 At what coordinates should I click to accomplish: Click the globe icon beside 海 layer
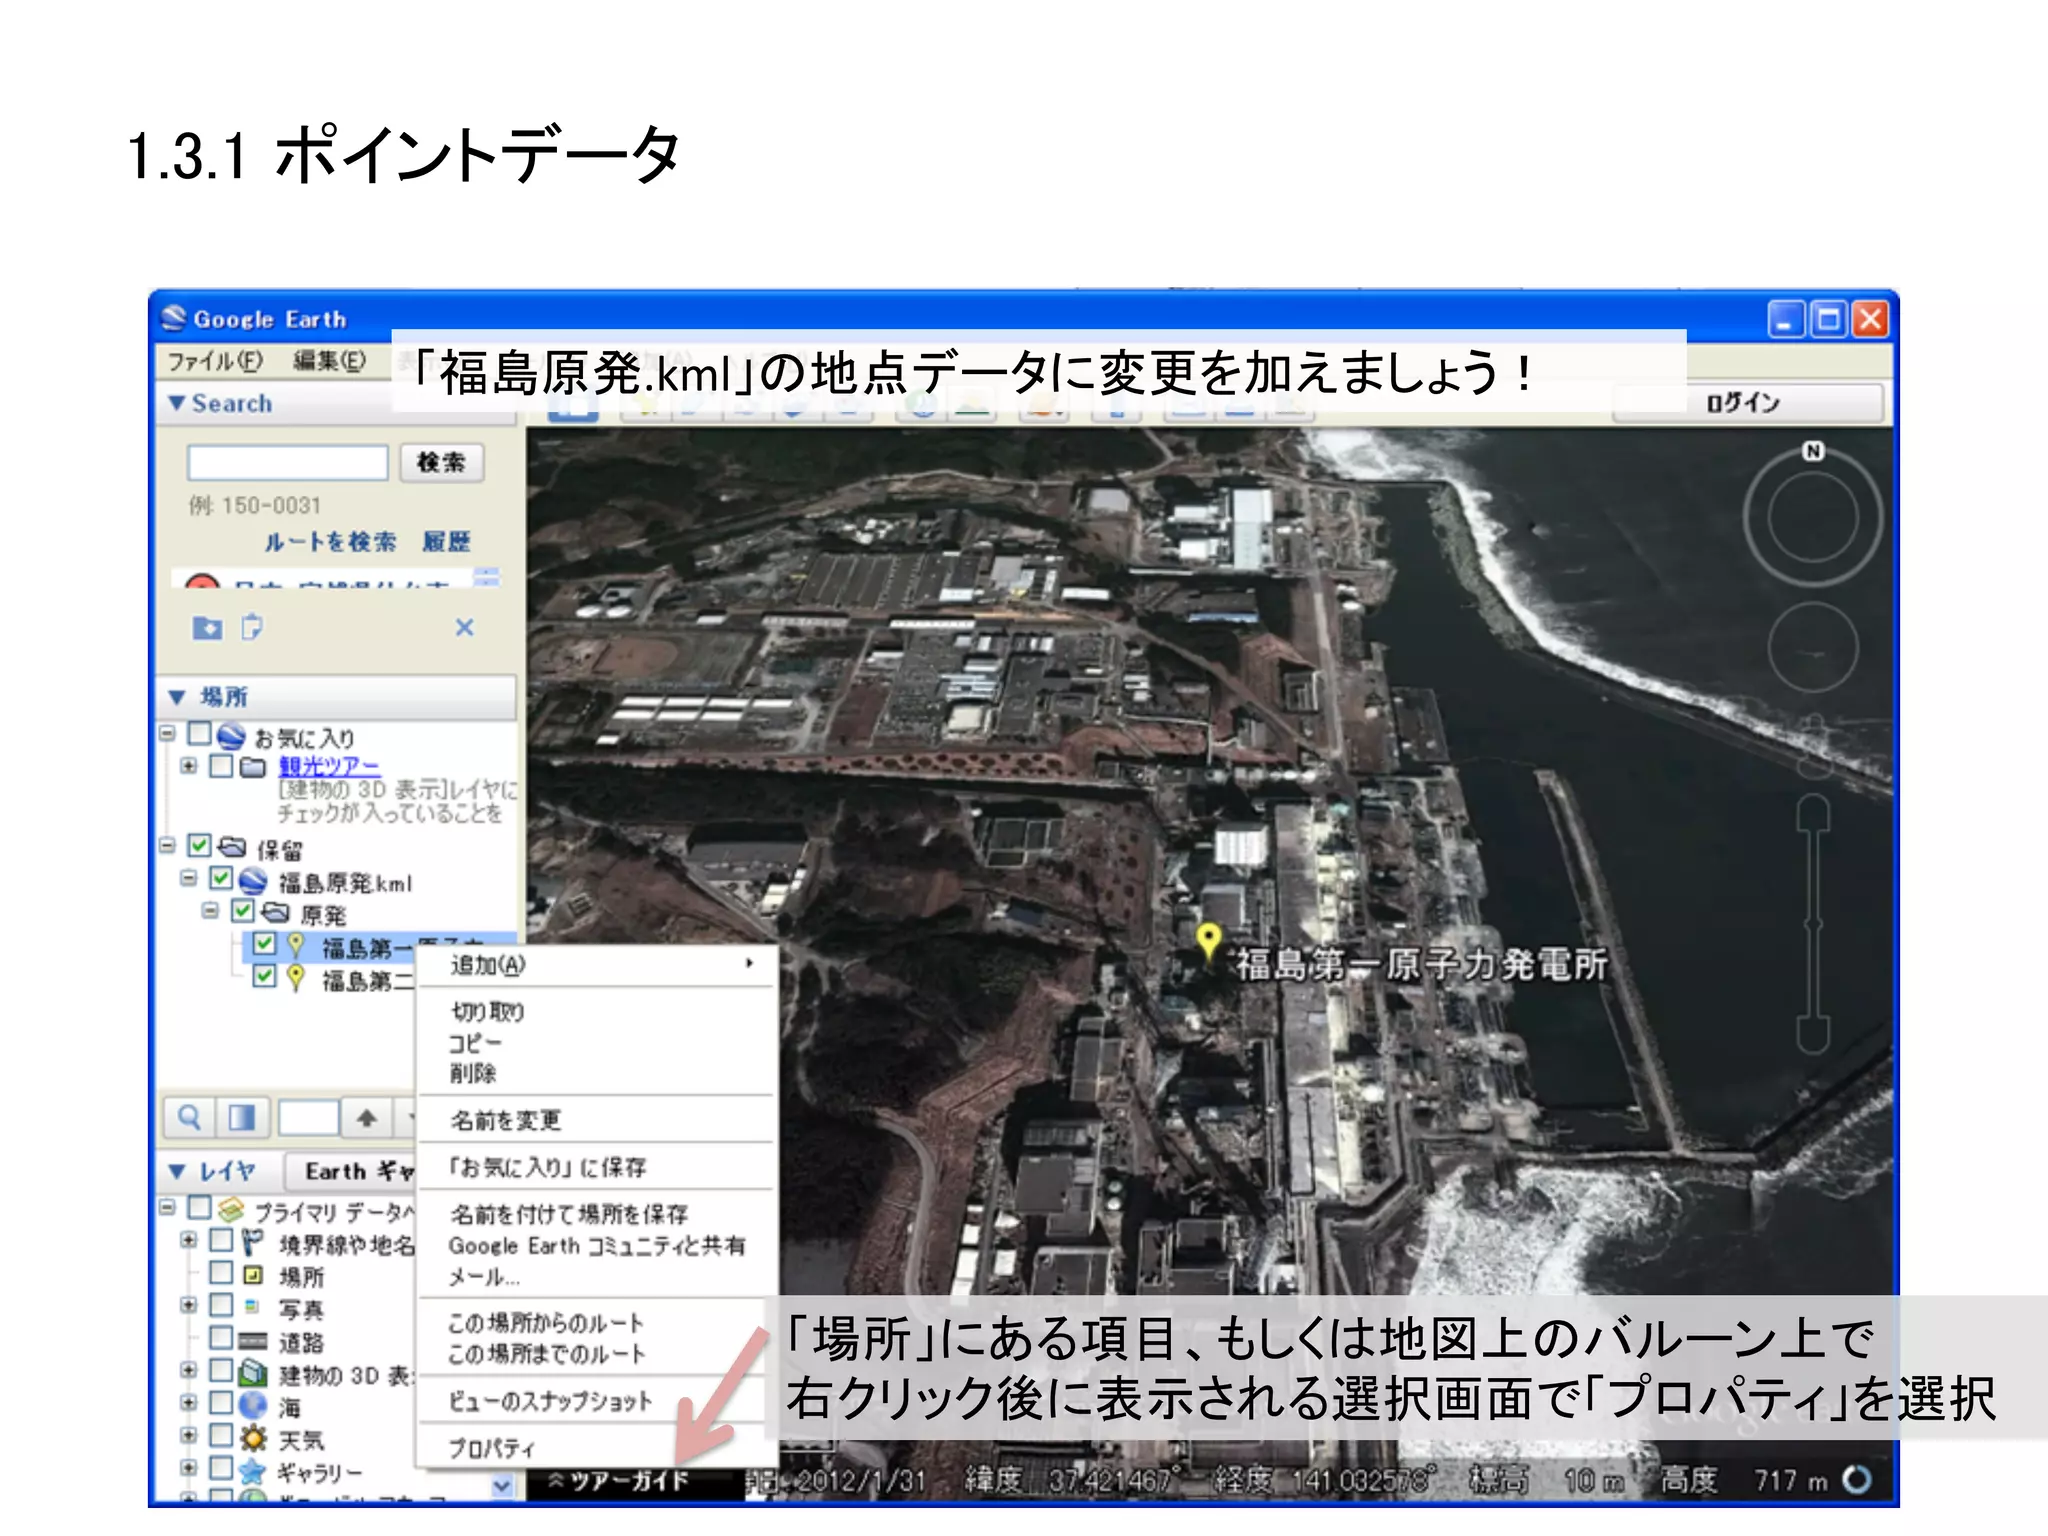pyautogui.click(x=253, y=1405)
